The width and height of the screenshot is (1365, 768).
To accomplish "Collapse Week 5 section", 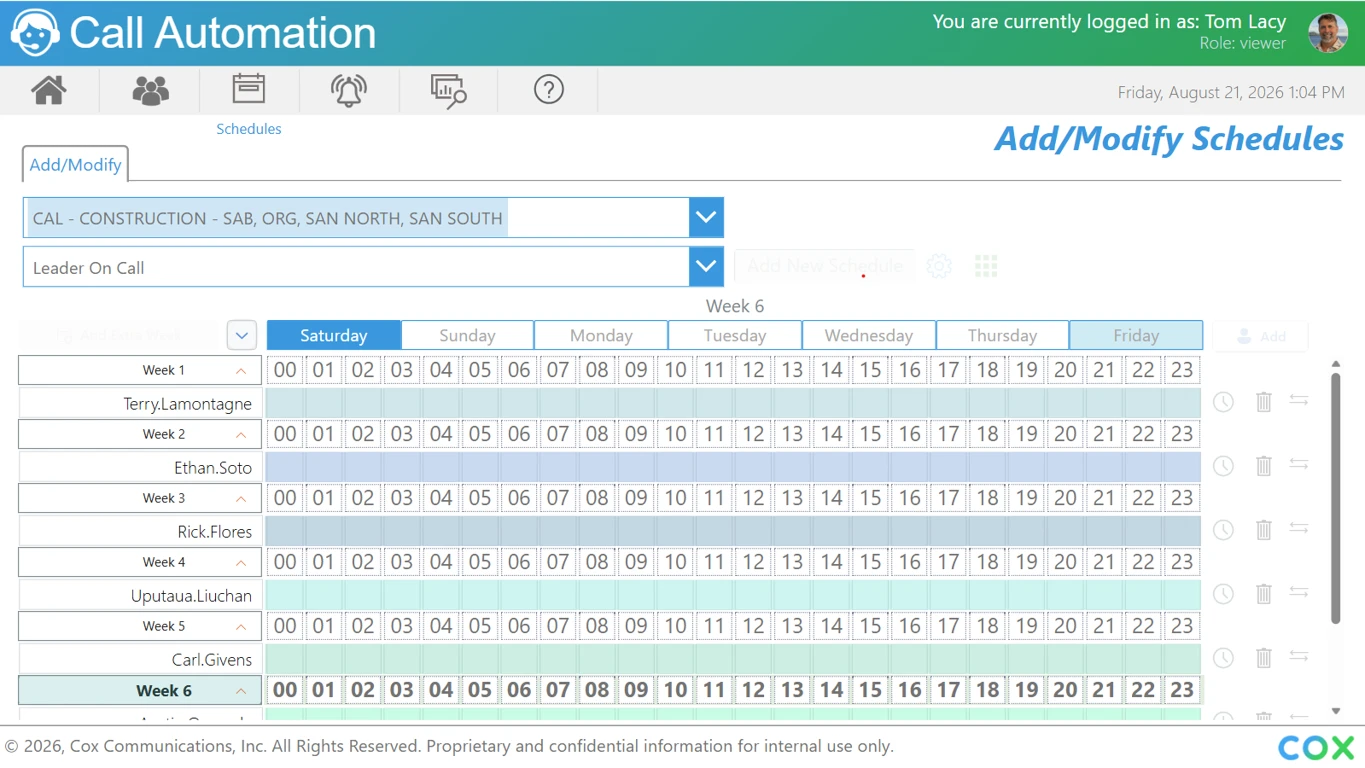I will pos(241,627).
